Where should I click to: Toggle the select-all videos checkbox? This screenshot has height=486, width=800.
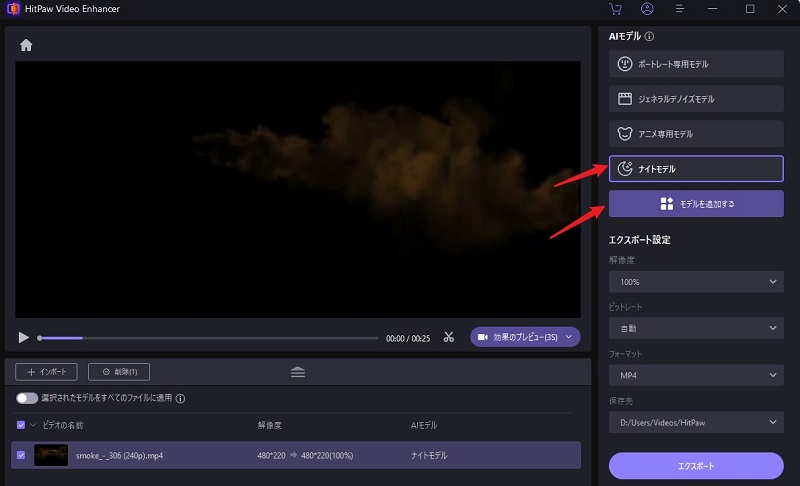pos(21,425)
